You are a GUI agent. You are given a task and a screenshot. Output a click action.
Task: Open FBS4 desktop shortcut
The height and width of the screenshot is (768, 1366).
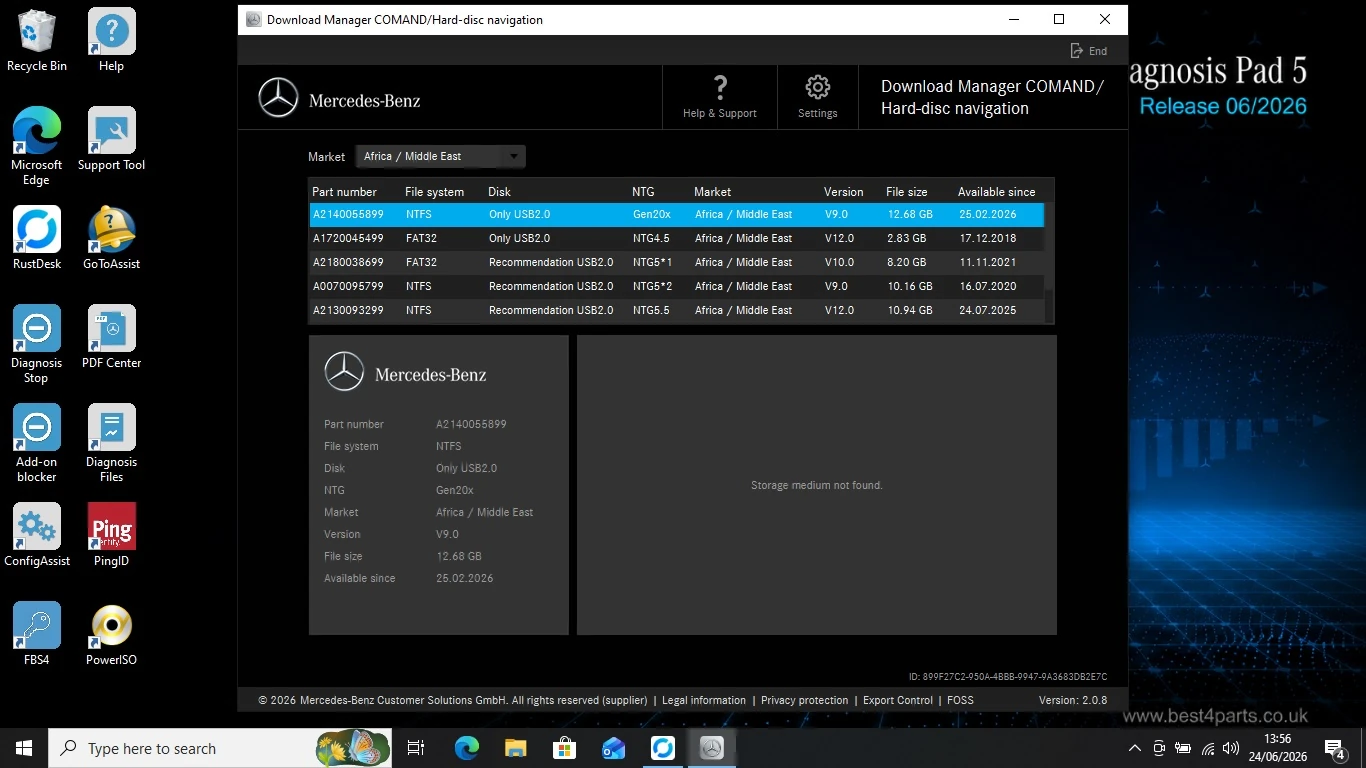pos(37,634)
